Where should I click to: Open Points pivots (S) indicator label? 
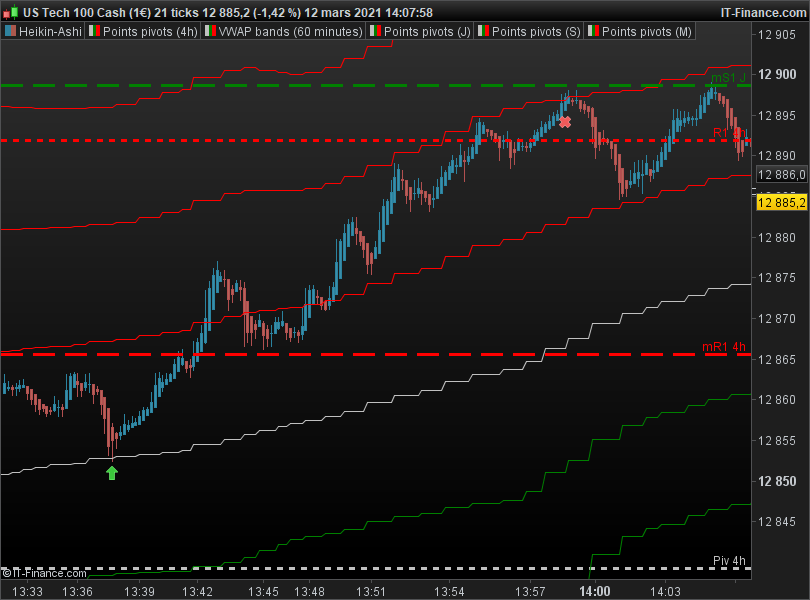click(x=536, y=32)
